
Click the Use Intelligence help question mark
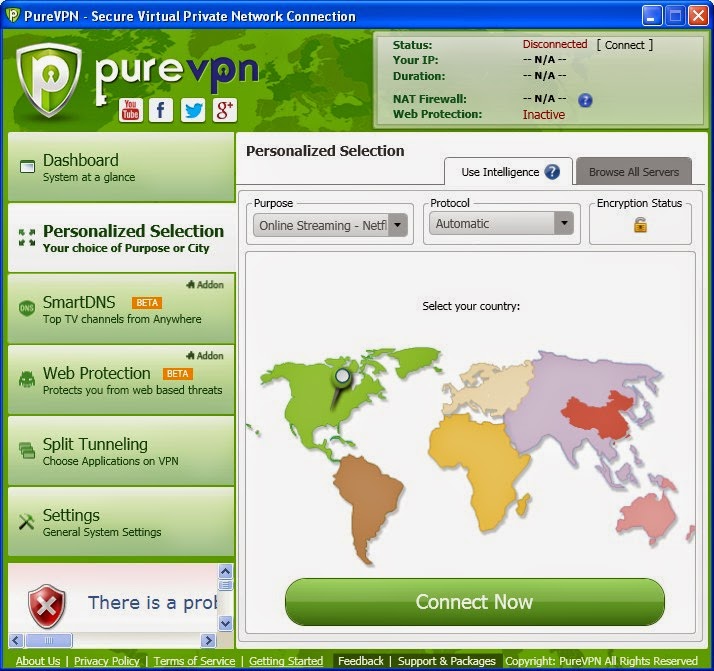point(552,172)
